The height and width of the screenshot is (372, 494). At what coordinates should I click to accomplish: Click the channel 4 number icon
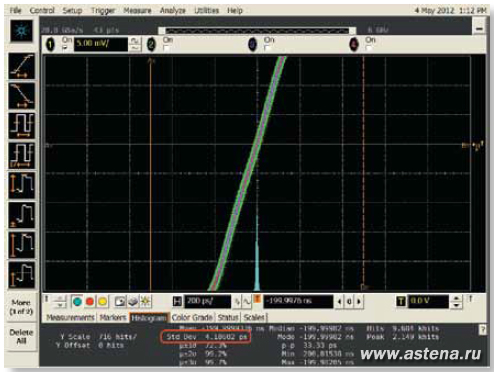(354, 44)
